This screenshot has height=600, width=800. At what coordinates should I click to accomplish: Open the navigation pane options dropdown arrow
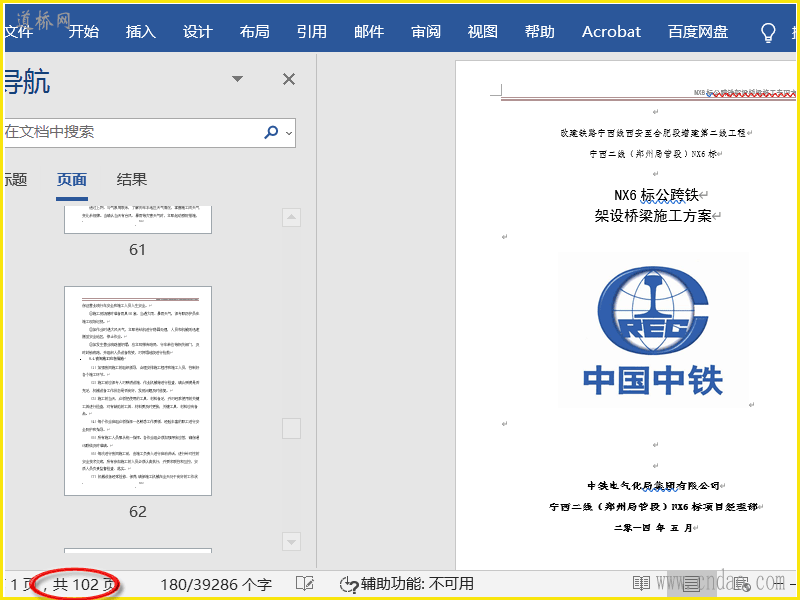(x=237, y=79)
